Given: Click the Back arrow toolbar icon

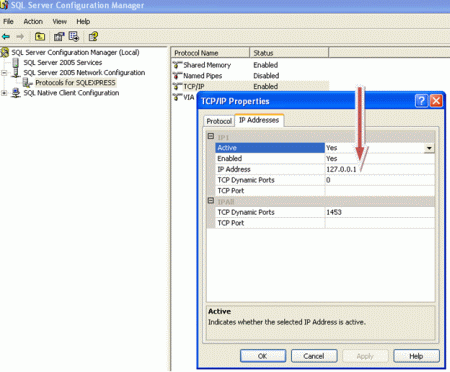Looking at the screenshot, I should [6, 36].
